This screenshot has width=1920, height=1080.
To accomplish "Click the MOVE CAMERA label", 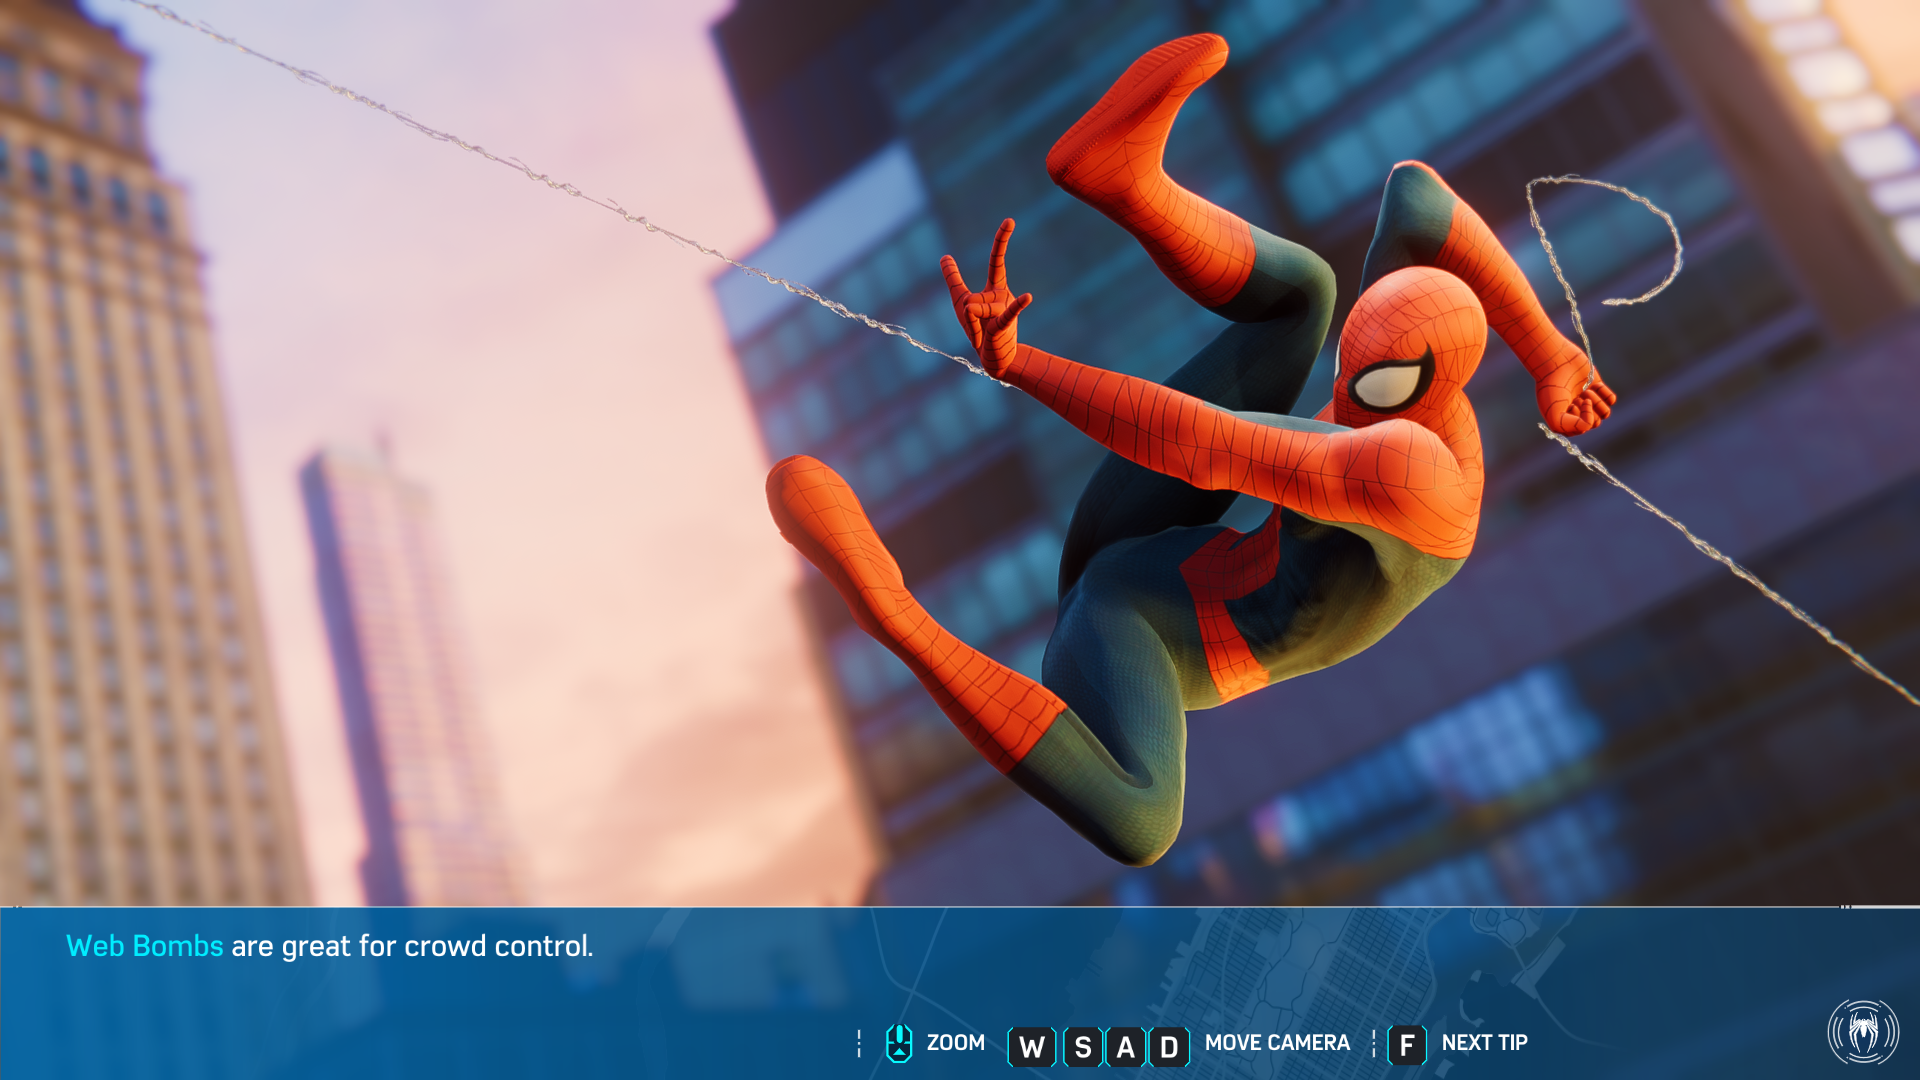I will click(1276, 1043).
